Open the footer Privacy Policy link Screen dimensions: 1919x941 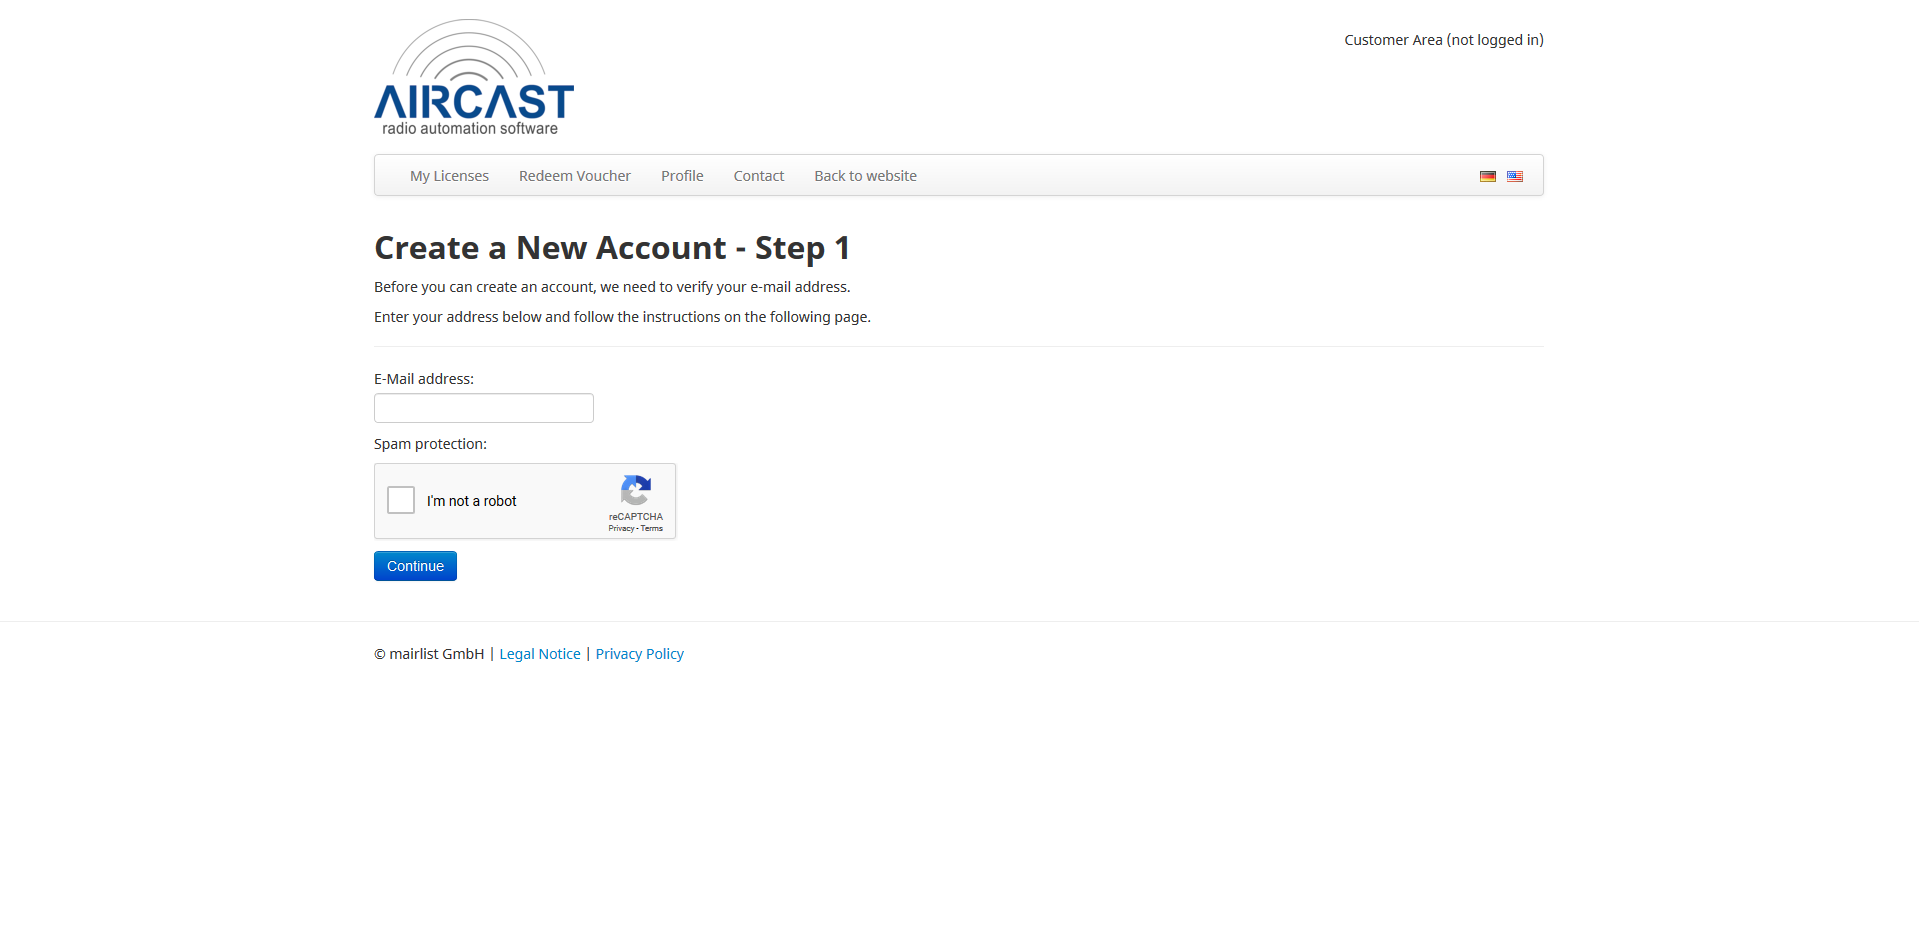pos(639,654)
